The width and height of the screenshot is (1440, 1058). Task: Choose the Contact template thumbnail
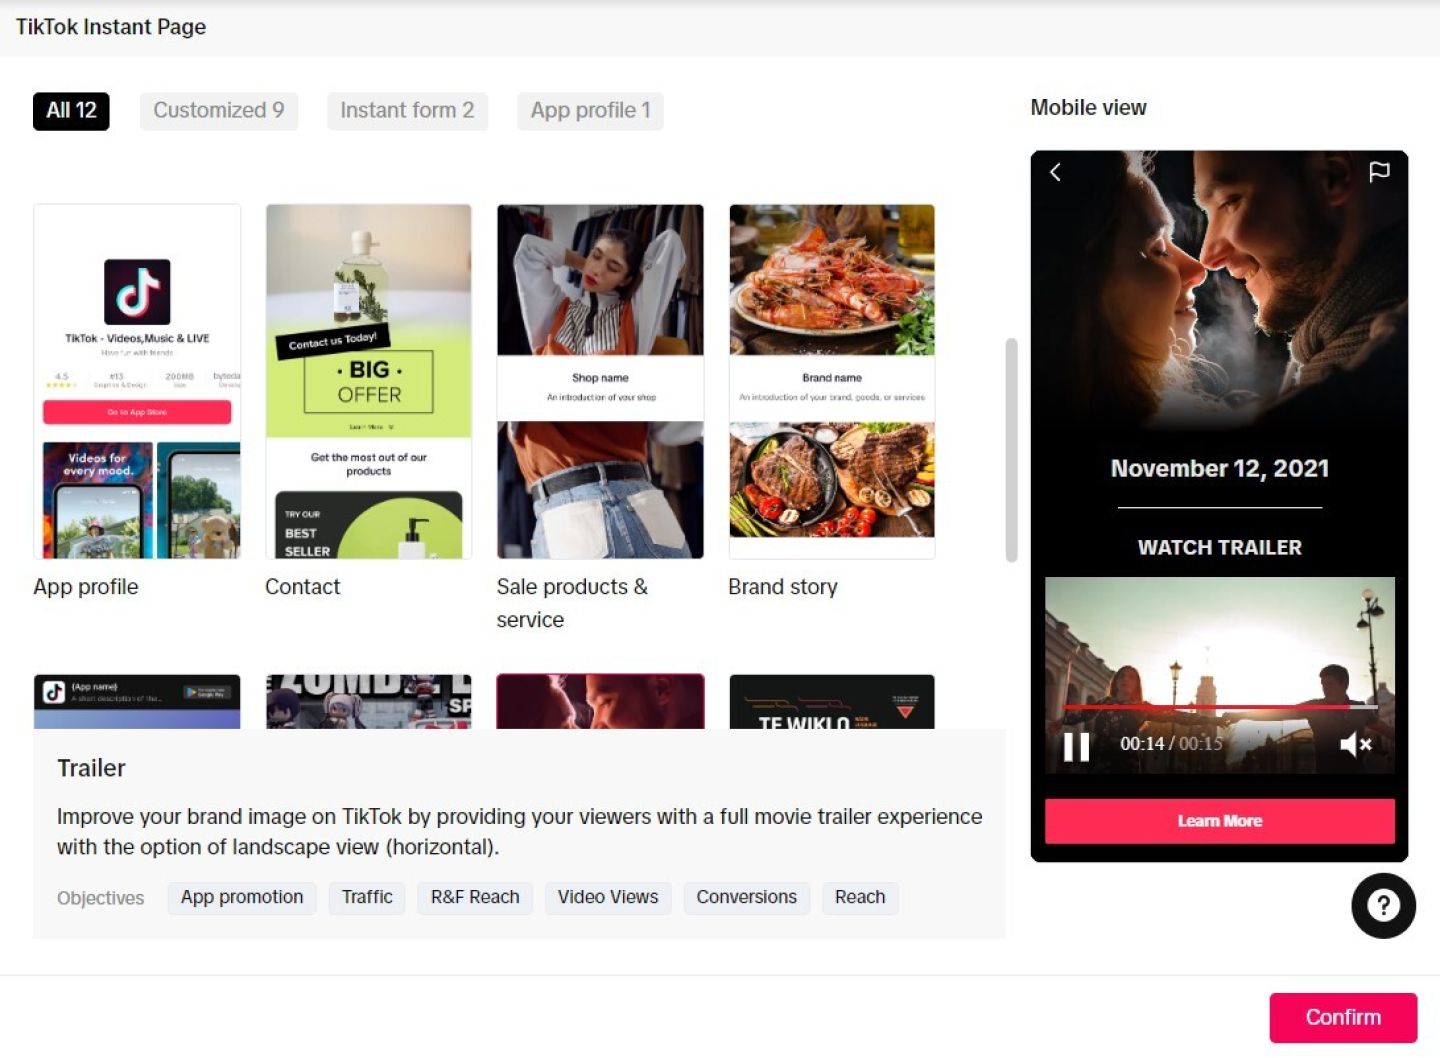tap(368, 381)
